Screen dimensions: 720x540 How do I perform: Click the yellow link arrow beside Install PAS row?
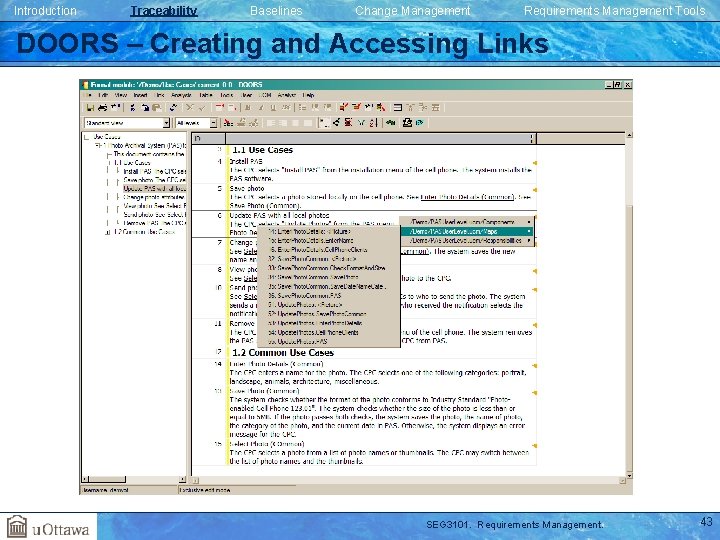pos(534,163)
